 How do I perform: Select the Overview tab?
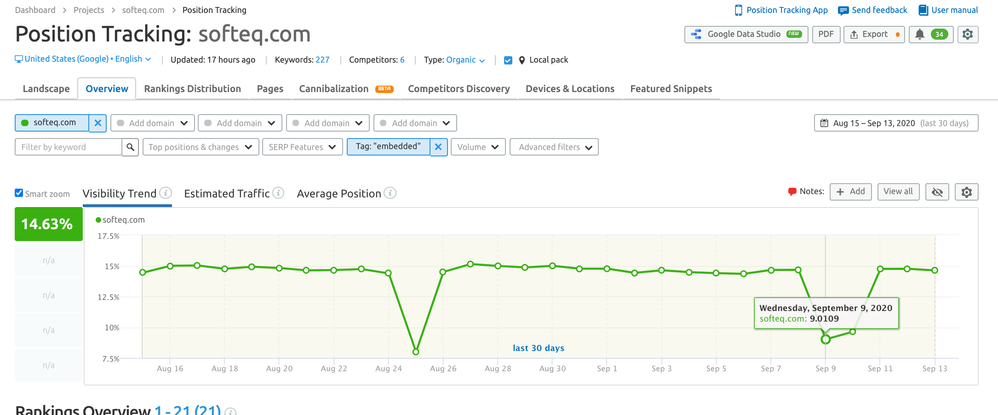point(107,89)
